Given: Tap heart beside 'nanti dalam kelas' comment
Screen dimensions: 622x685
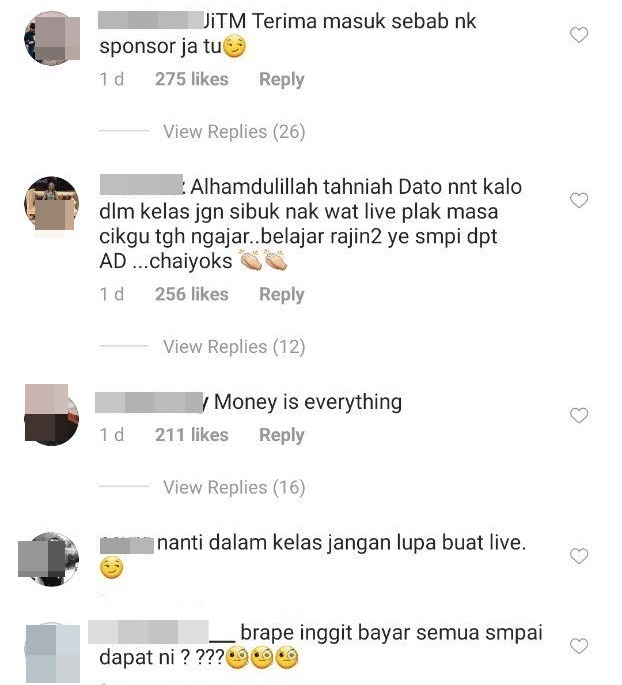Looking at the screenshot, I should [579, 556].
